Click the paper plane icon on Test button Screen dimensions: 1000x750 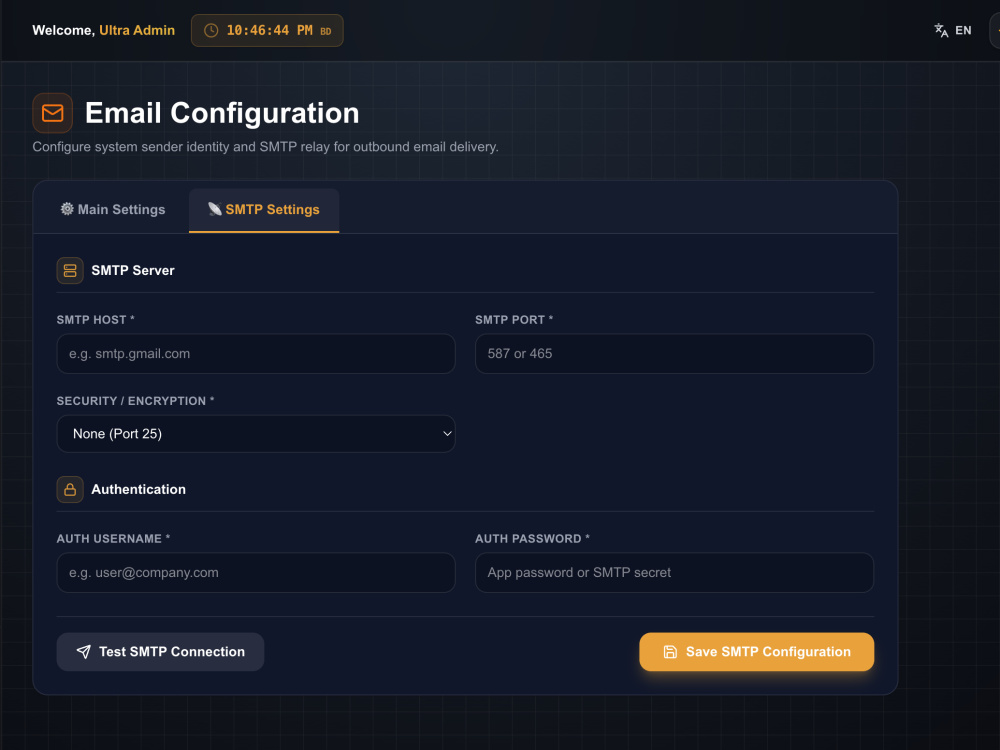tap(84, 652)
